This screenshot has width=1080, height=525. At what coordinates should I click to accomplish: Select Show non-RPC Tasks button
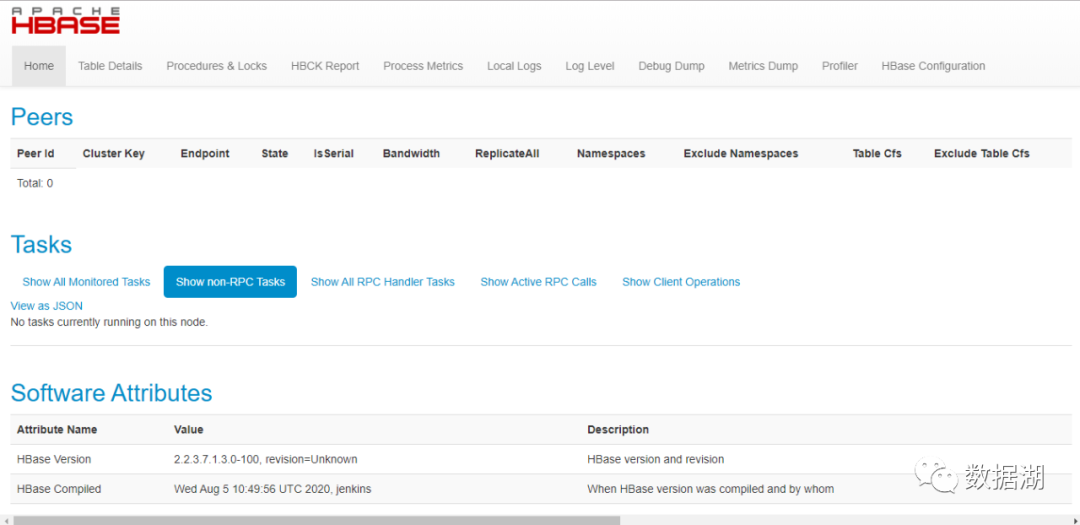pos(230,282)
